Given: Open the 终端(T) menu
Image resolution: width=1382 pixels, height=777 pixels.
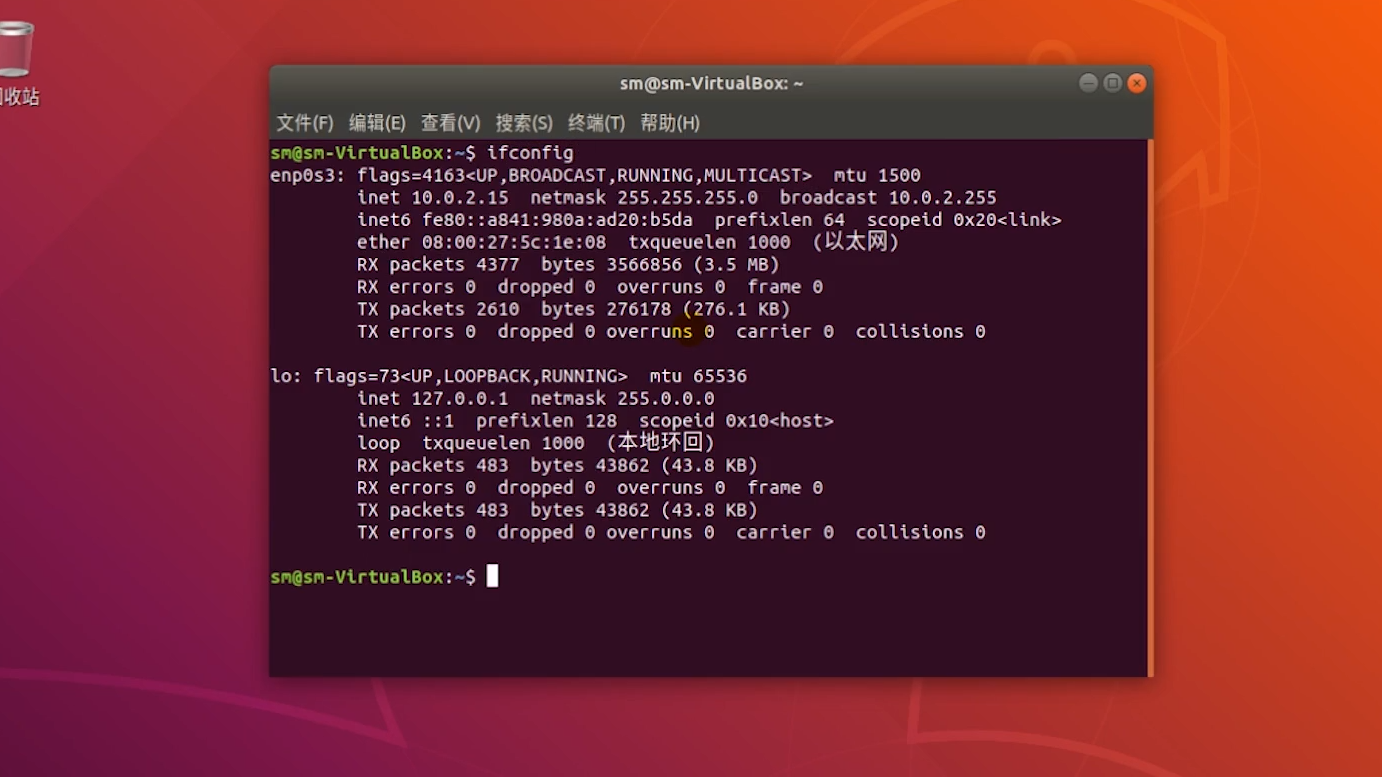Looking at the screenshot, I should [597, 123].
